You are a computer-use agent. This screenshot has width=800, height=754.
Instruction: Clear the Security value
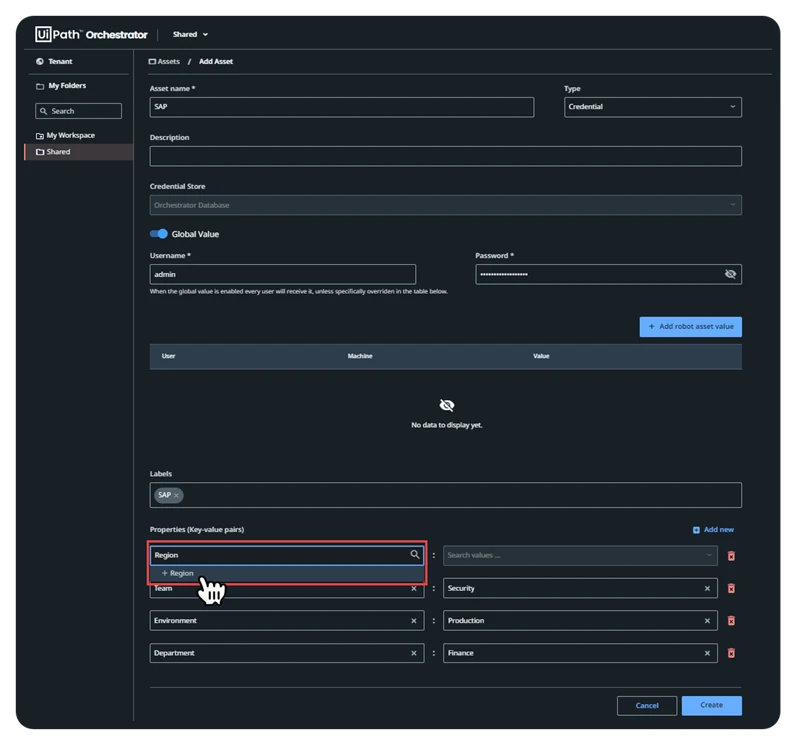click(707, 589)
